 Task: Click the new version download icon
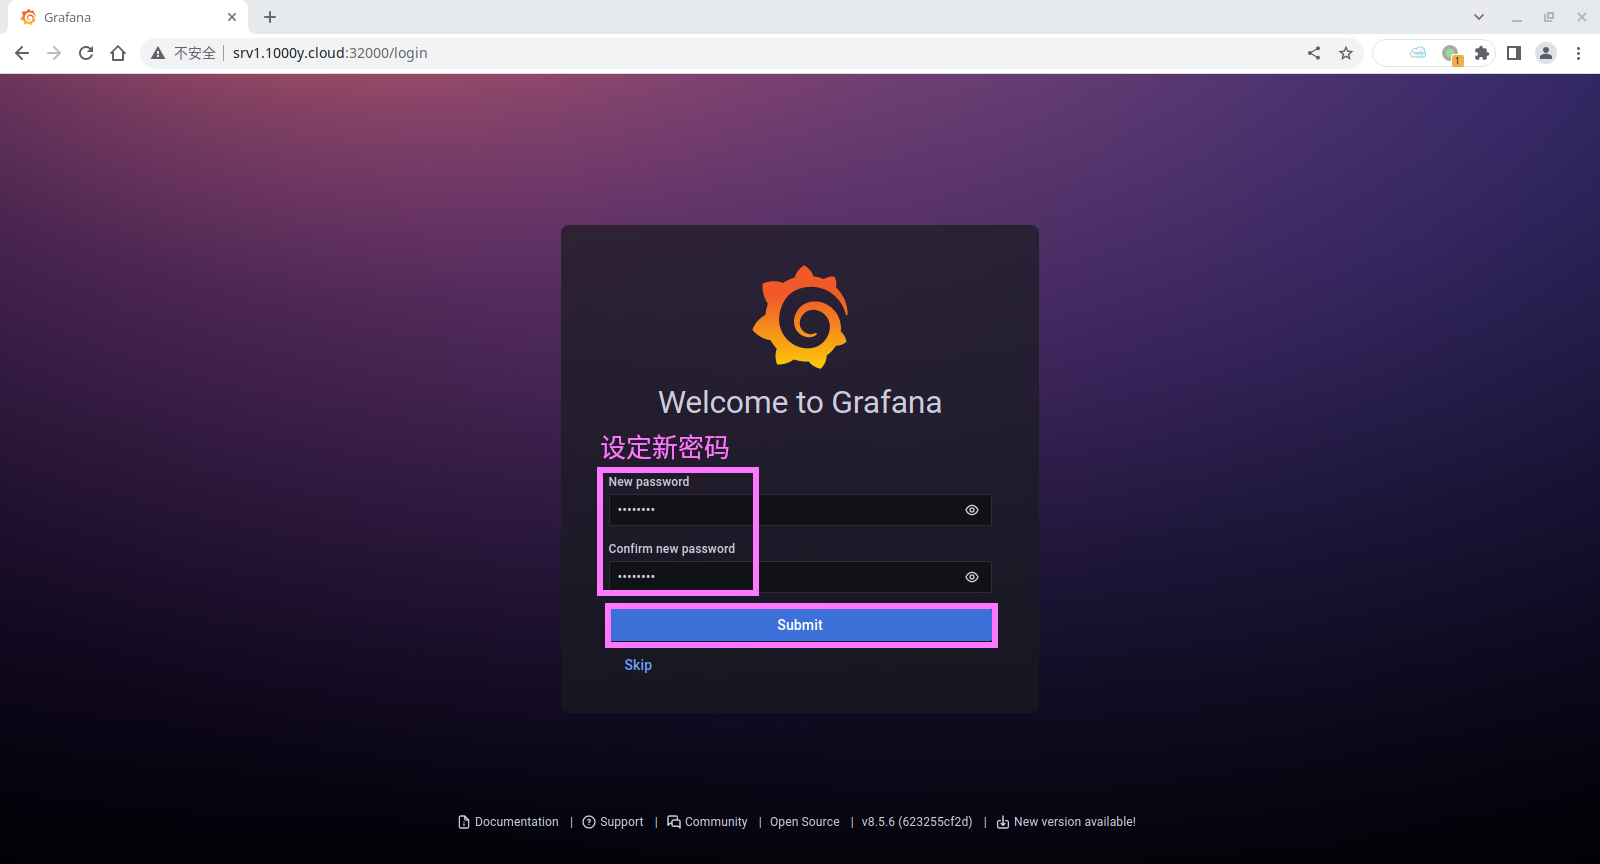tap(1003, 822)
